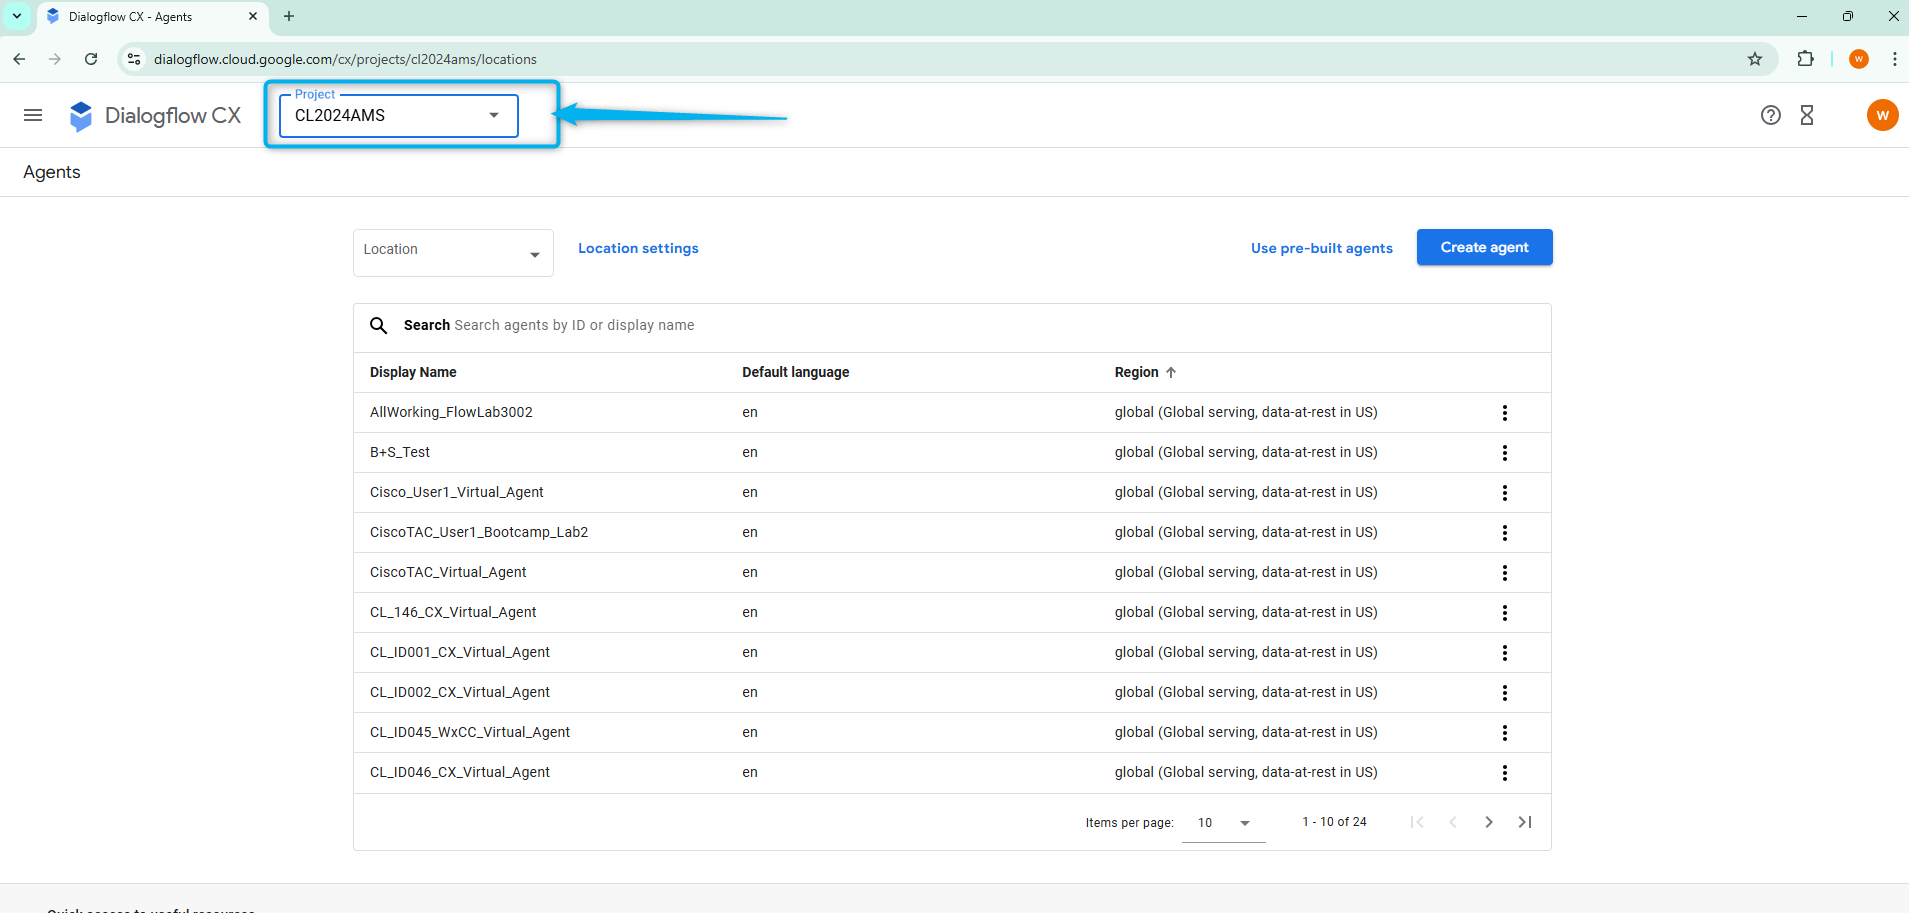Open the orange W account avatar
Image resolution: width=1909 pixels, height=913 pixels.
tap(1882, 115)
